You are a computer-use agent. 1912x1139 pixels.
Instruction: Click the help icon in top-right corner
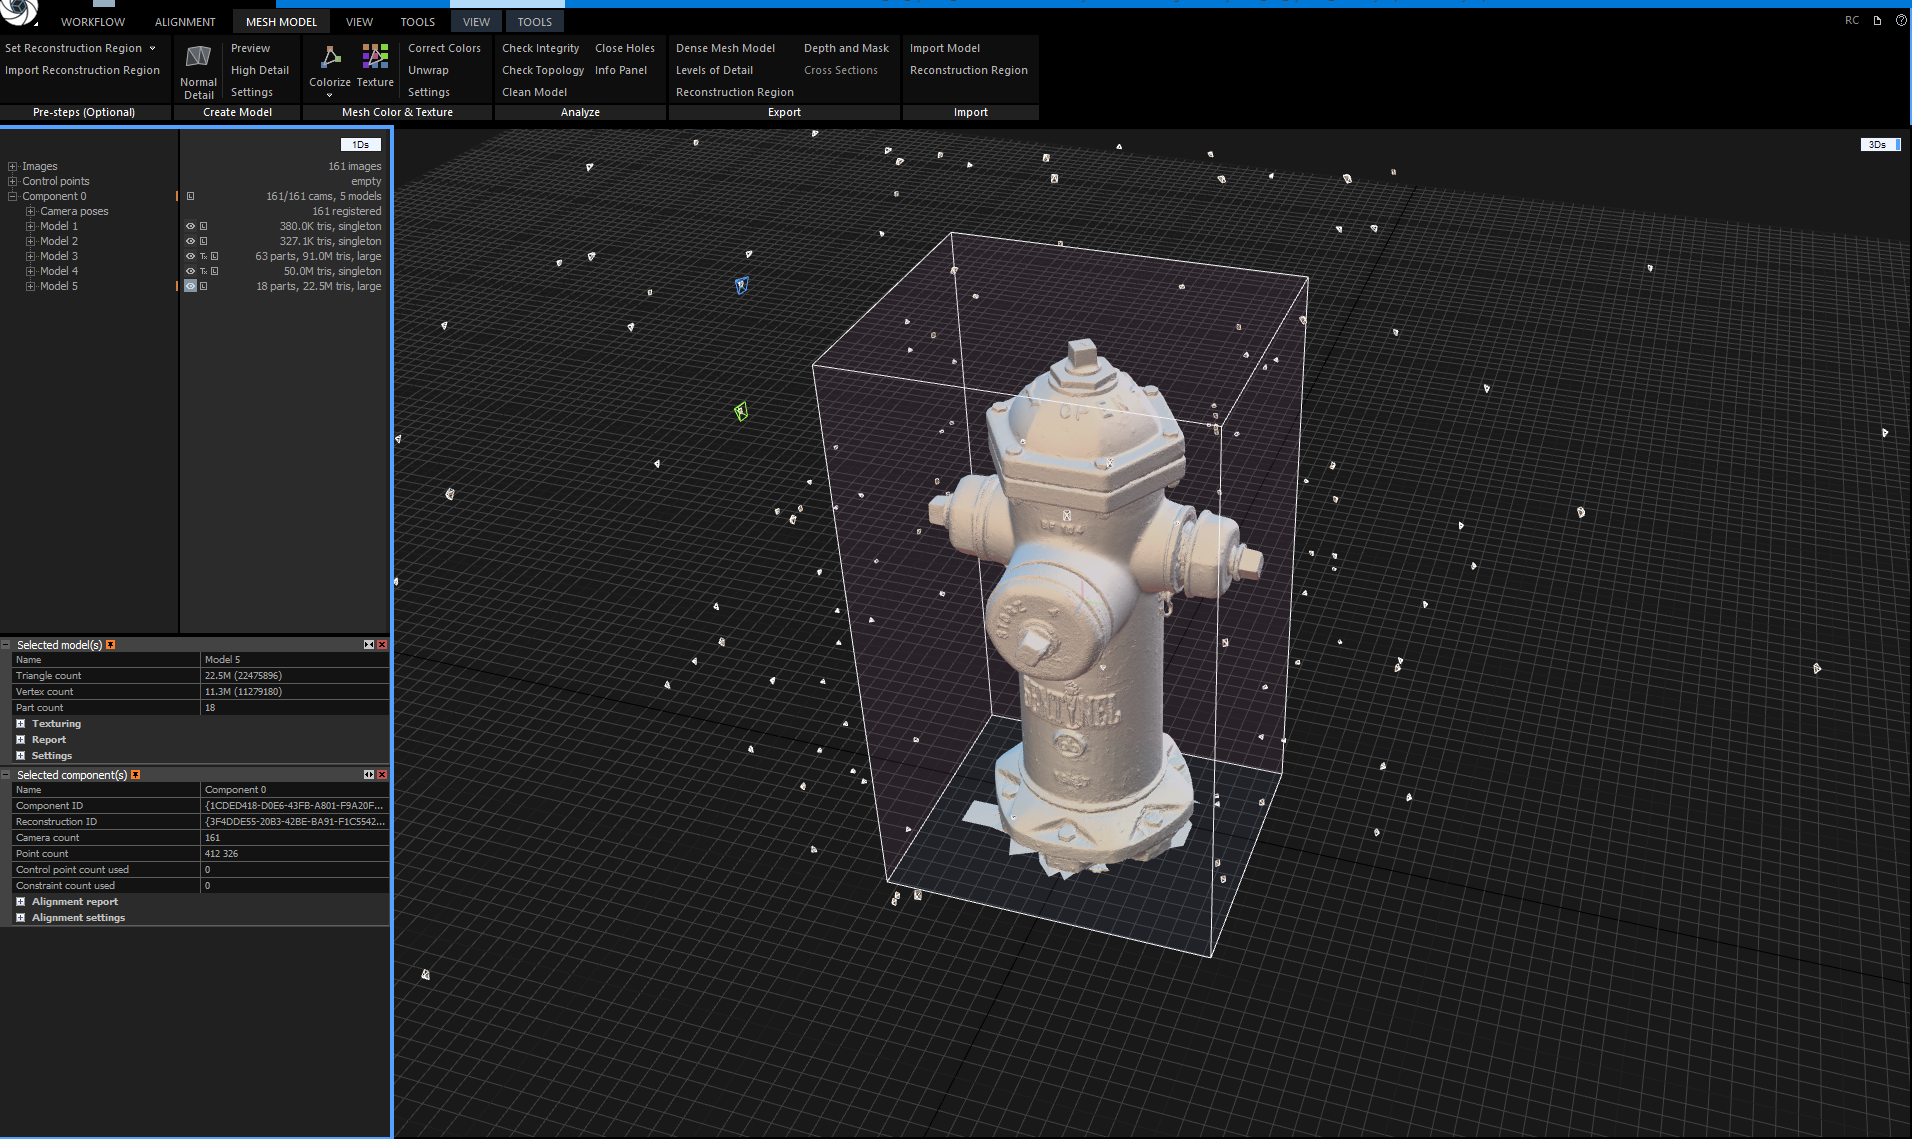[x=1901, y=21]
